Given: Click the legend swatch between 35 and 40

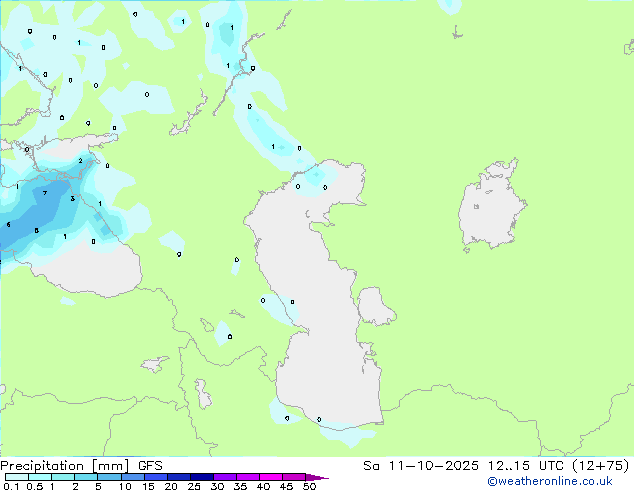Looking at the screenshot, I should 247,477.
